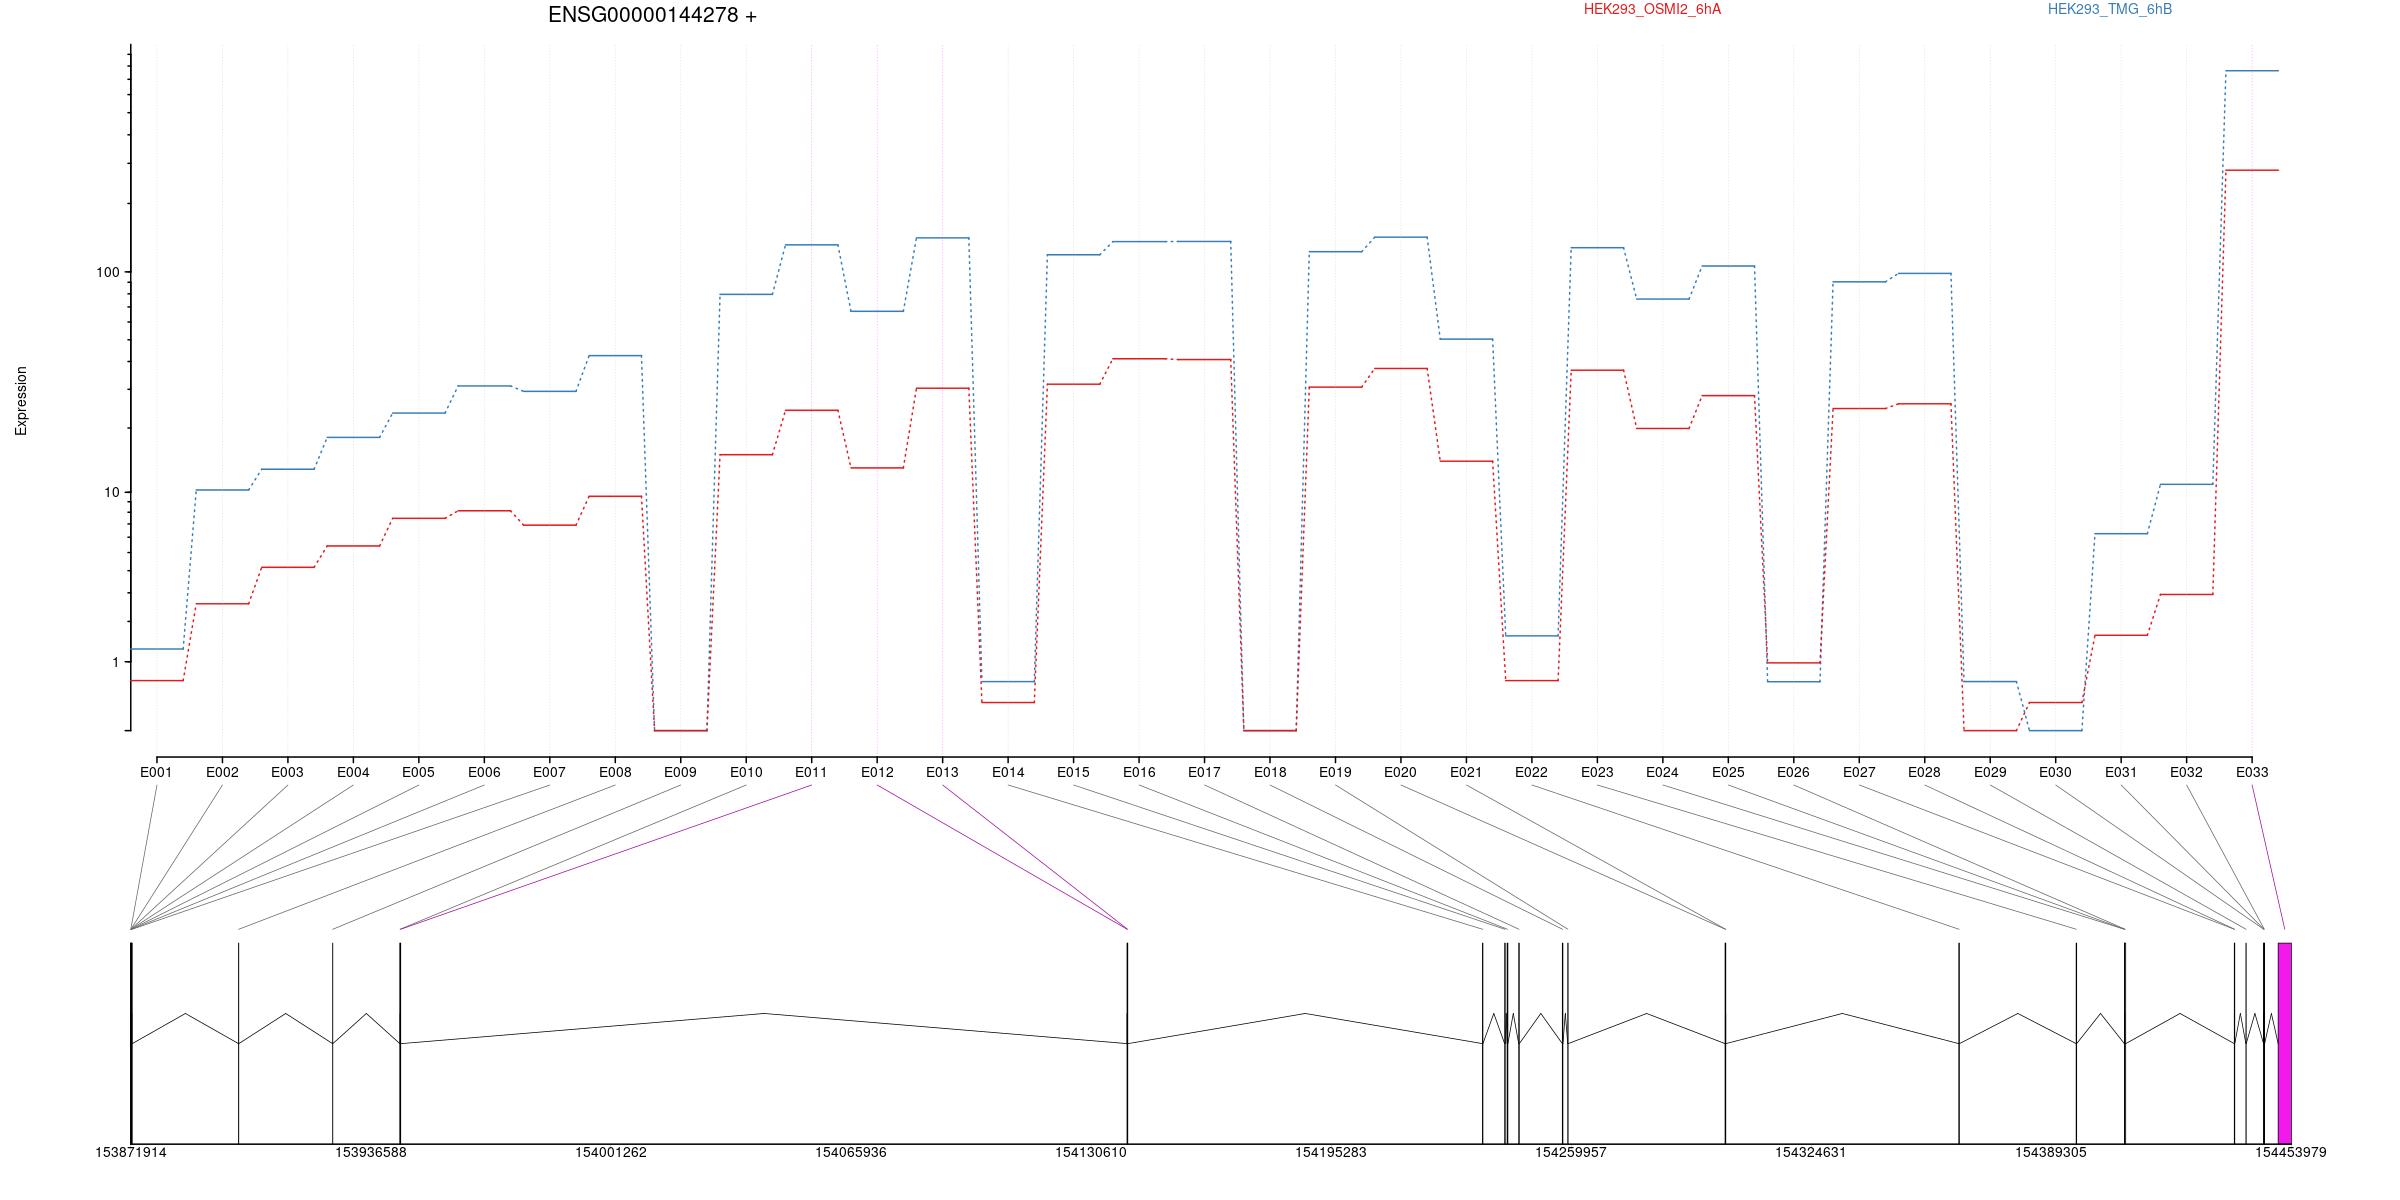Click exon label E001
The width and height of the screenshot is (2400, 1200).
click(x=156, y=772)
